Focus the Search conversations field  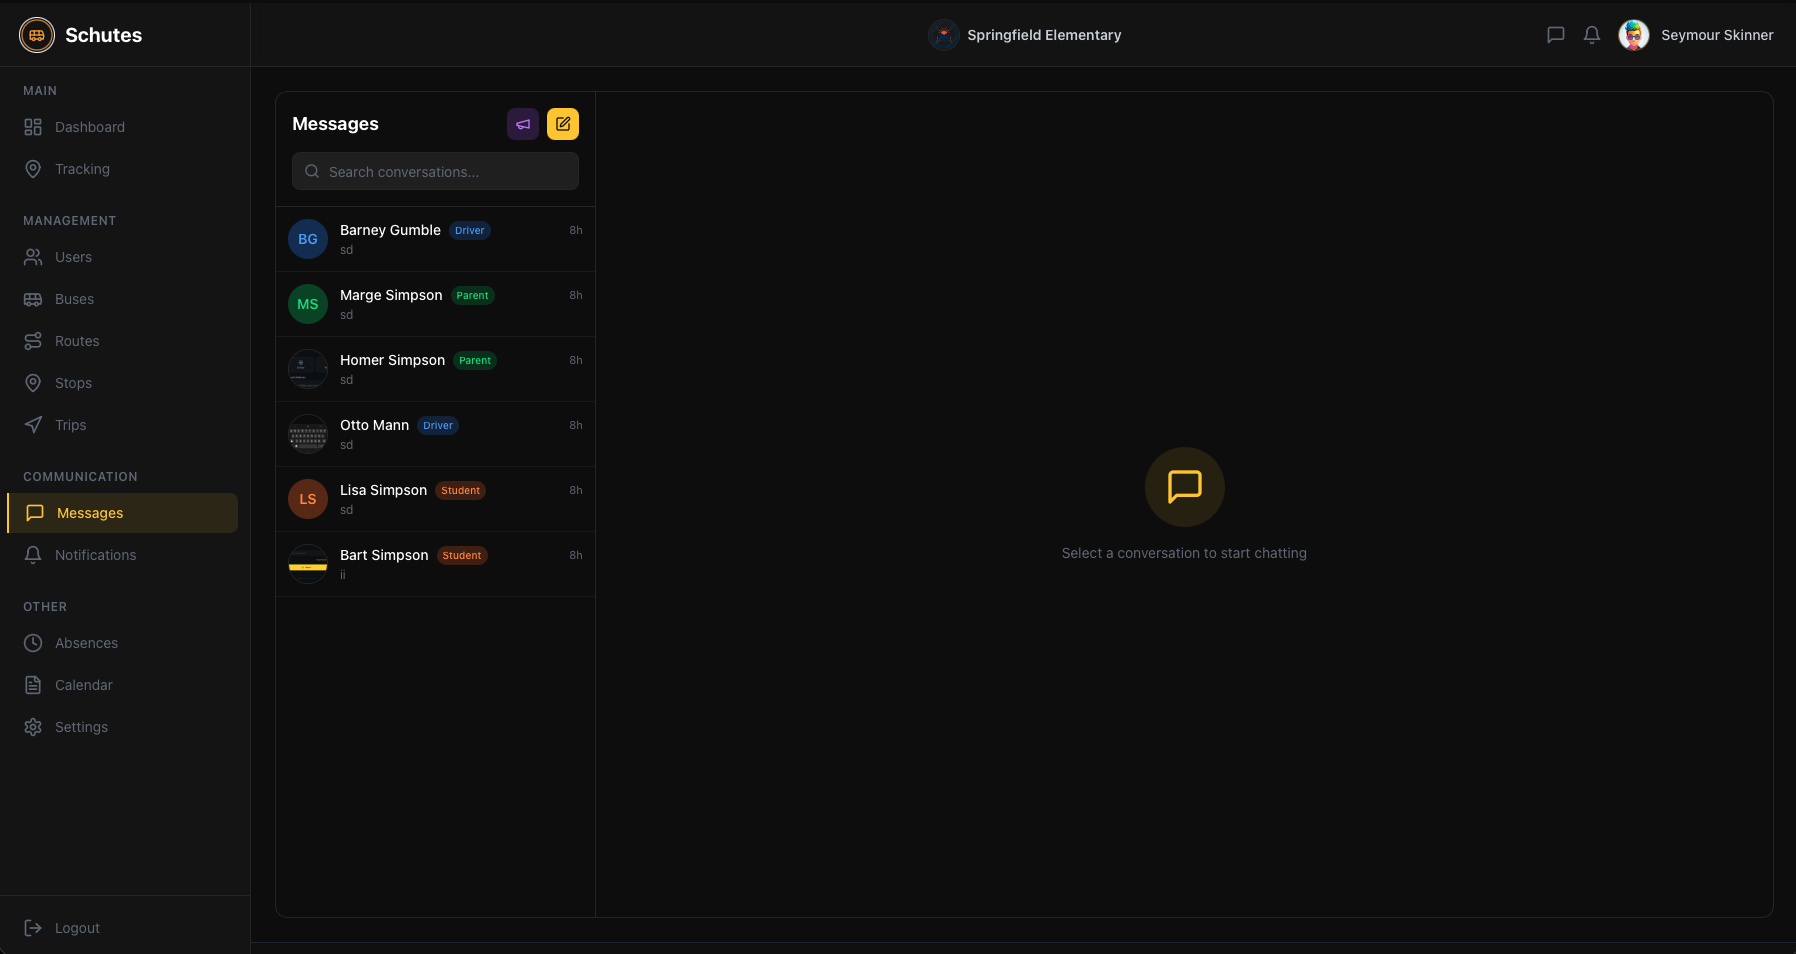point(436,172)
